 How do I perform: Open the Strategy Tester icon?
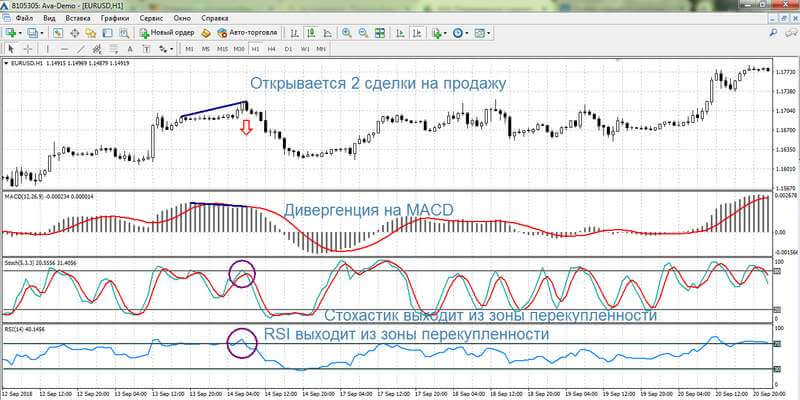pyautogui.click(x=123, y=33)
